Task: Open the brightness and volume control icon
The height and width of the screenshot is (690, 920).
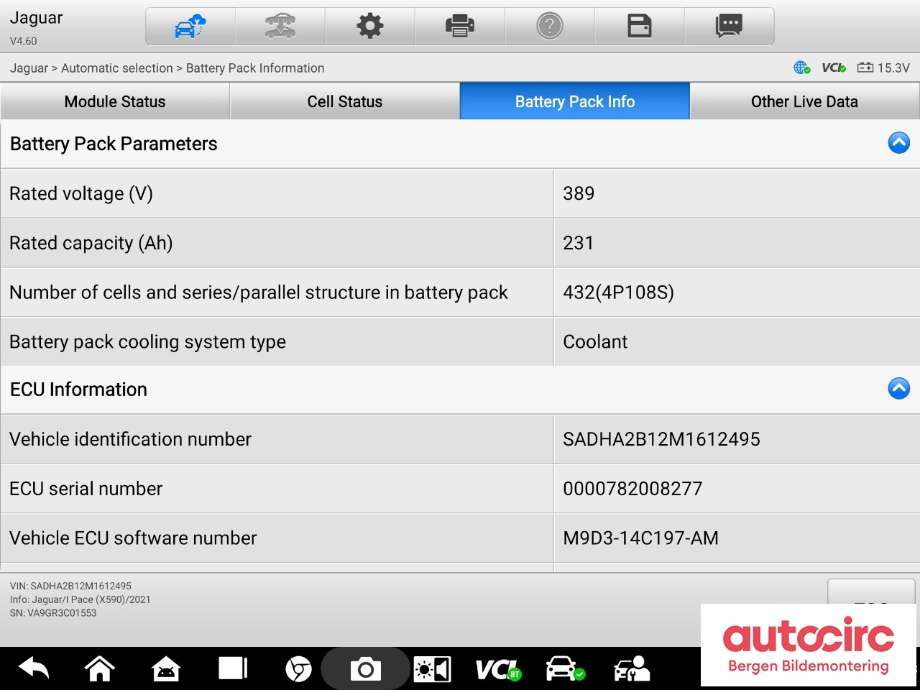Action: [x=432, y=669]
